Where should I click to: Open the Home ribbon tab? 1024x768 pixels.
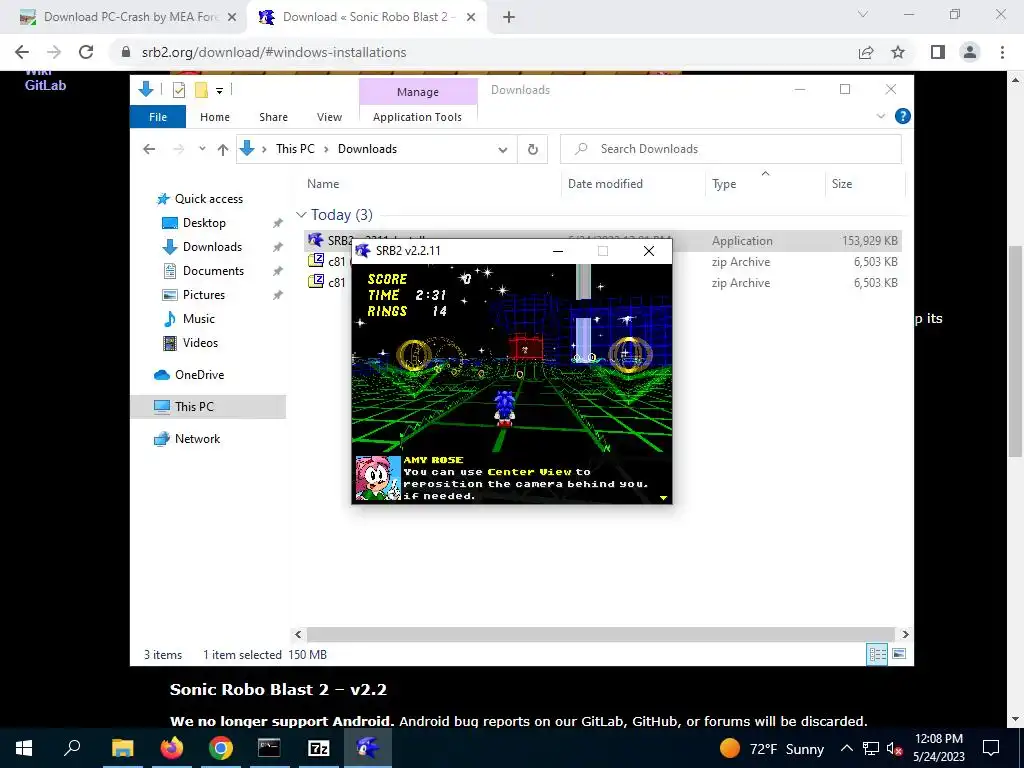pyautogui.click(x=215, y=117)
